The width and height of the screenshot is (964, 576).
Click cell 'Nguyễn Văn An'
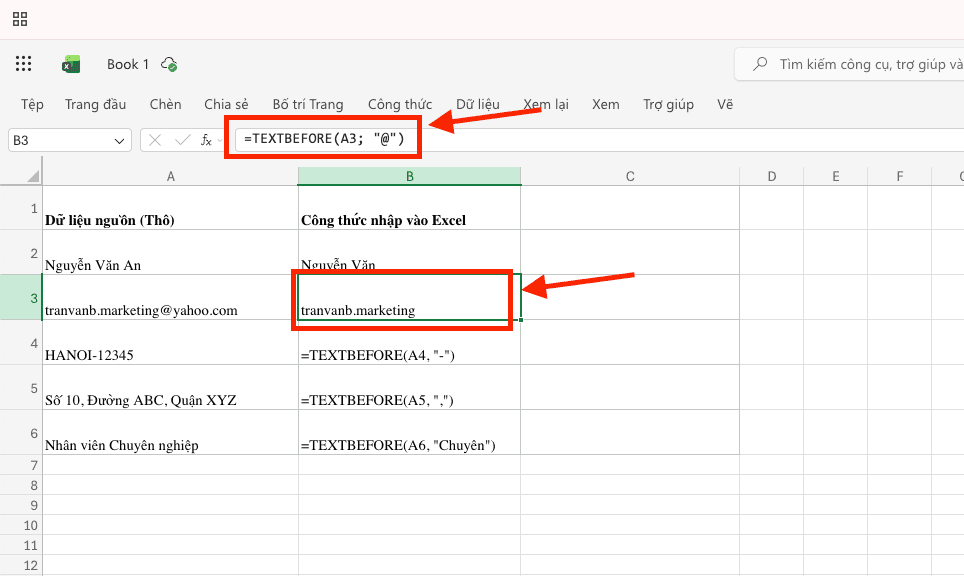(x=170, y=253)
